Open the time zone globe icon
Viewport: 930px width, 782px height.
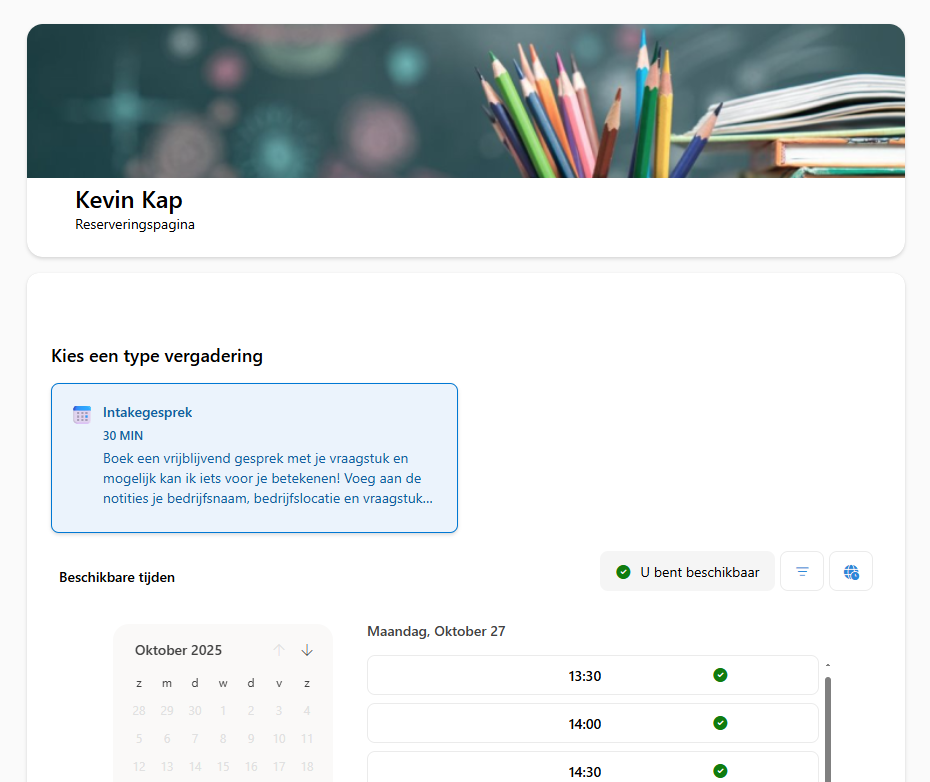coord(850,572)
